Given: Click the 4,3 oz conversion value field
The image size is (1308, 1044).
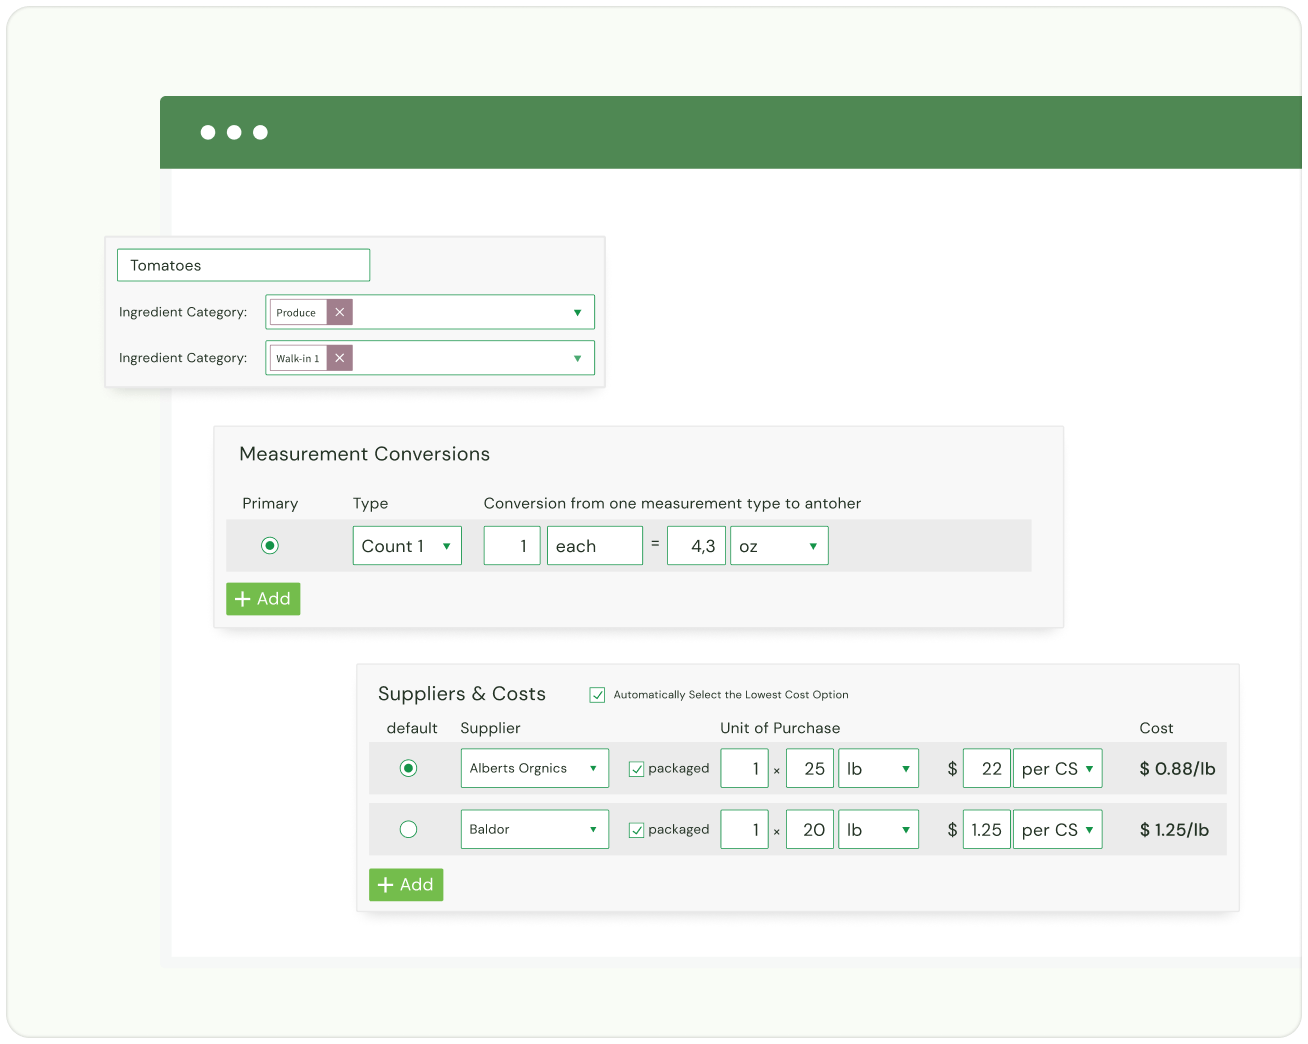Looking at the screenshot, I should click(696, 545).
